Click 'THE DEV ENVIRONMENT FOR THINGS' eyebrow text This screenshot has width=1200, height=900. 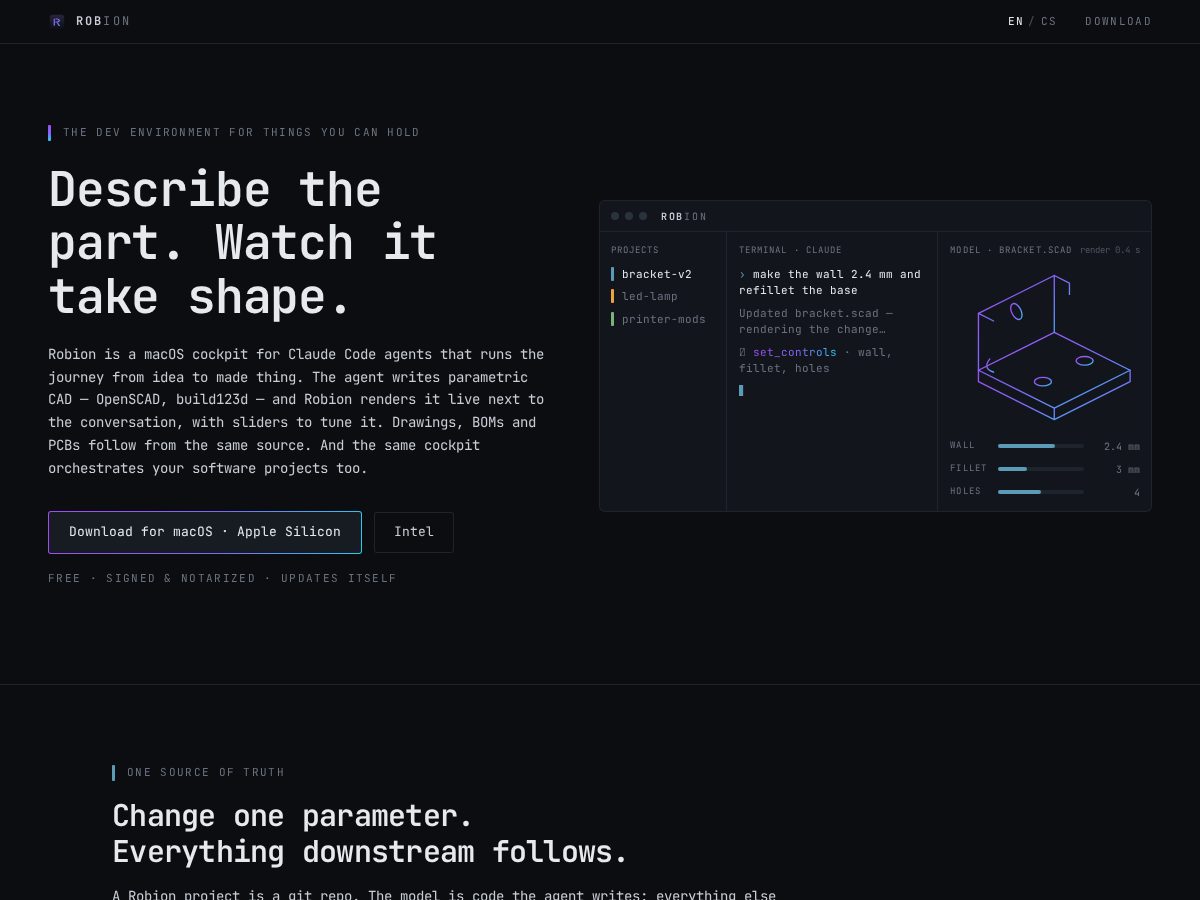pos(241,132)
